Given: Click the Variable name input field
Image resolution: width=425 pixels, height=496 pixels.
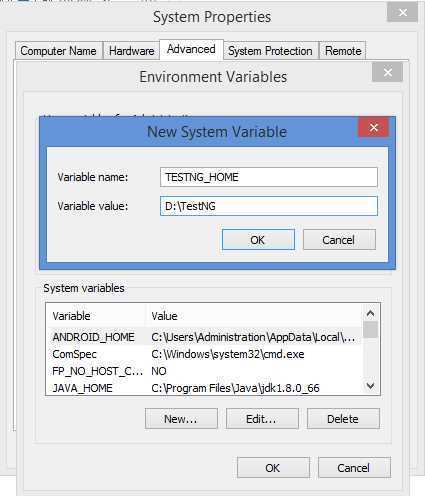Looking at the screenshot, I should [x=269, y=177].
